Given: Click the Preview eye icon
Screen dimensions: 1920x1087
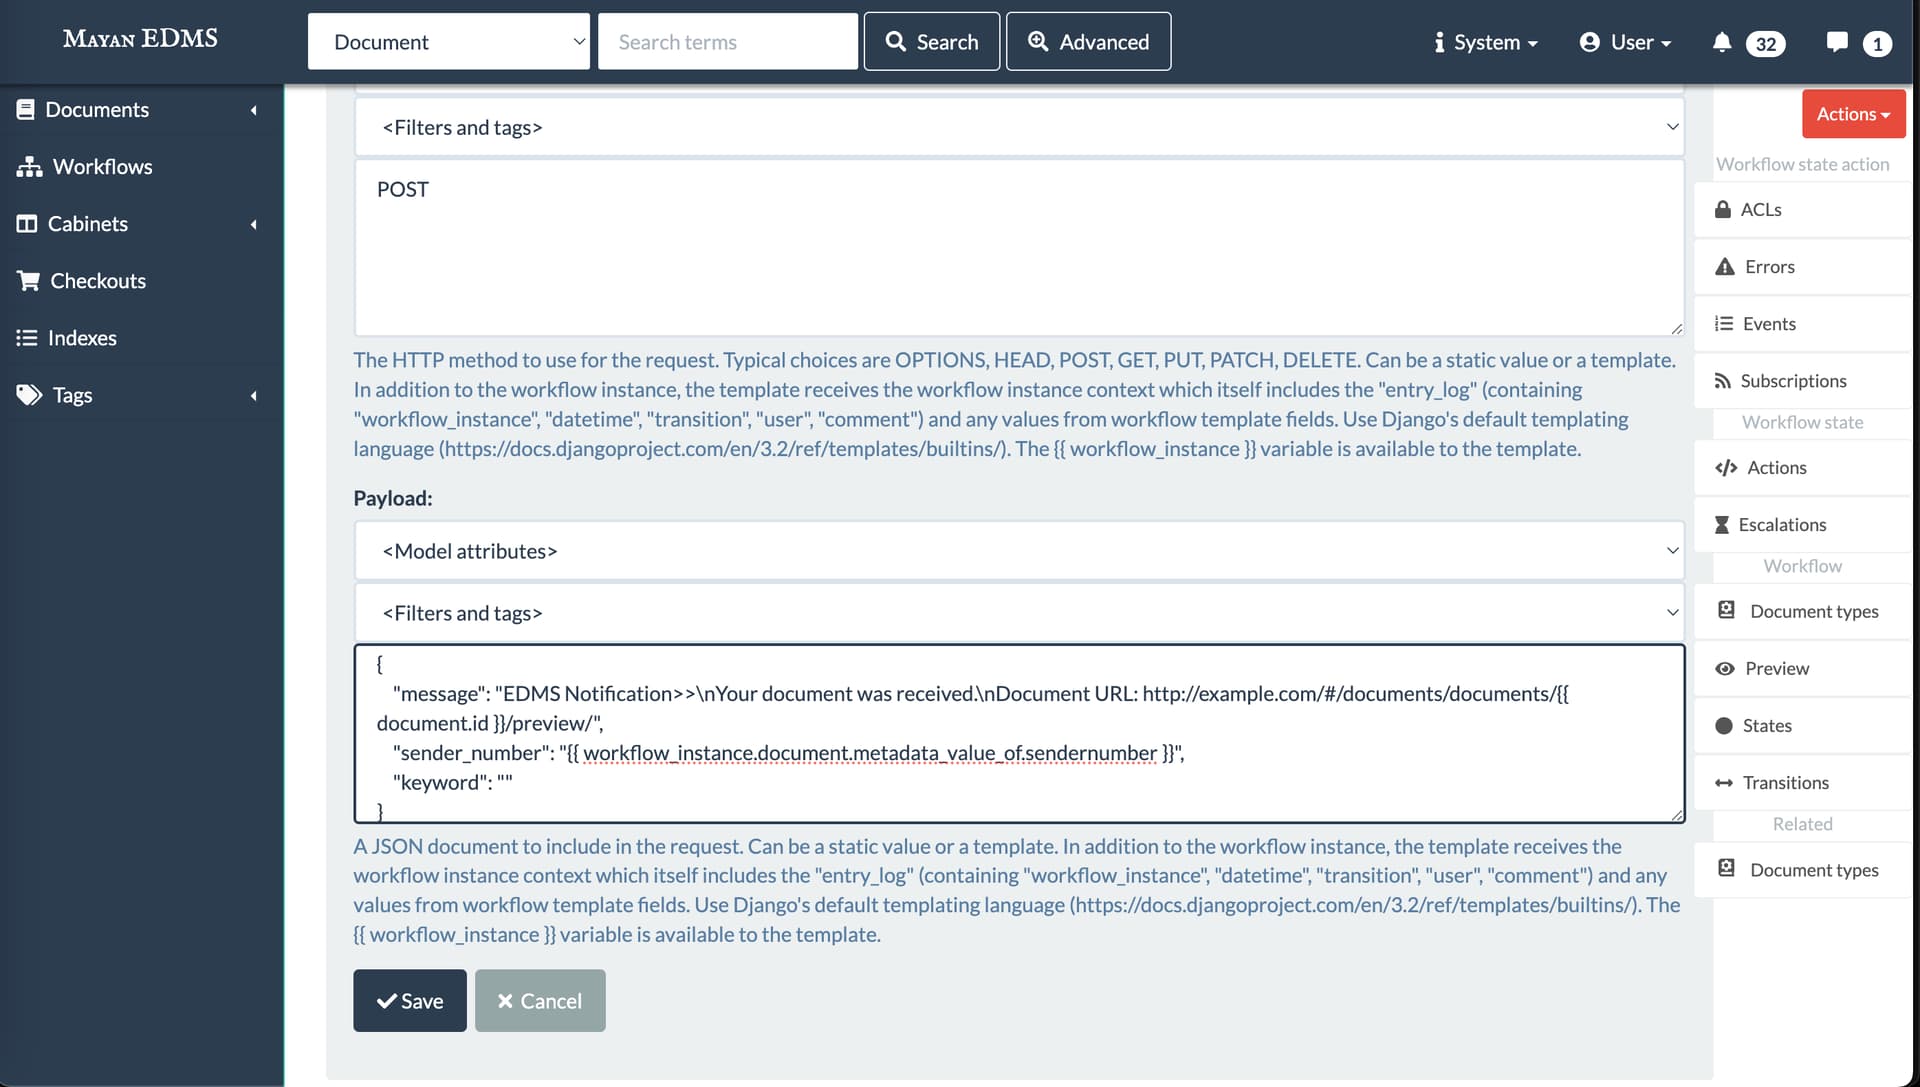Looking at the screenshot, I should click(1725, 669).
